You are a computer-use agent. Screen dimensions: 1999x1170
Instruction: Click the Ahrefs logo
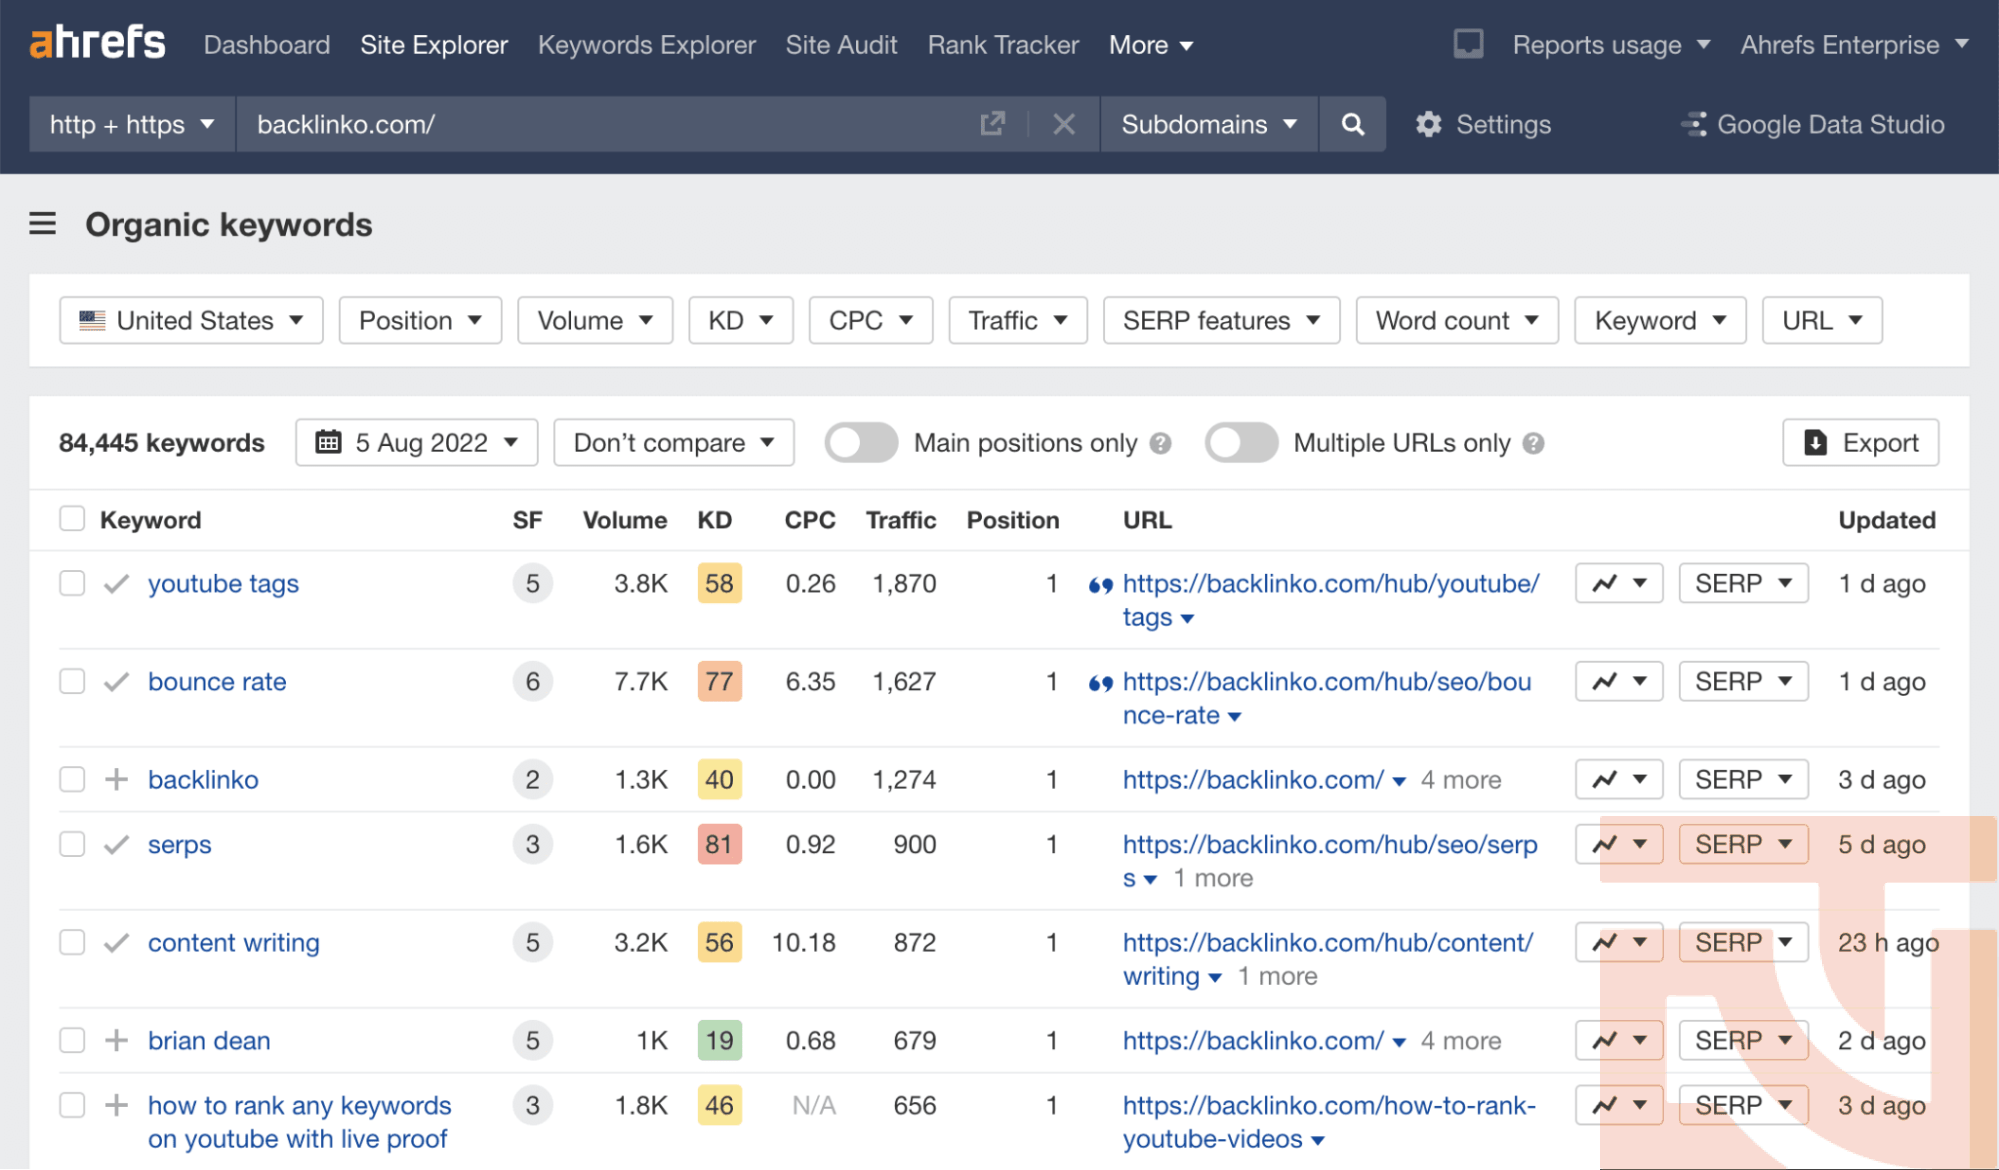pos(97,43)
